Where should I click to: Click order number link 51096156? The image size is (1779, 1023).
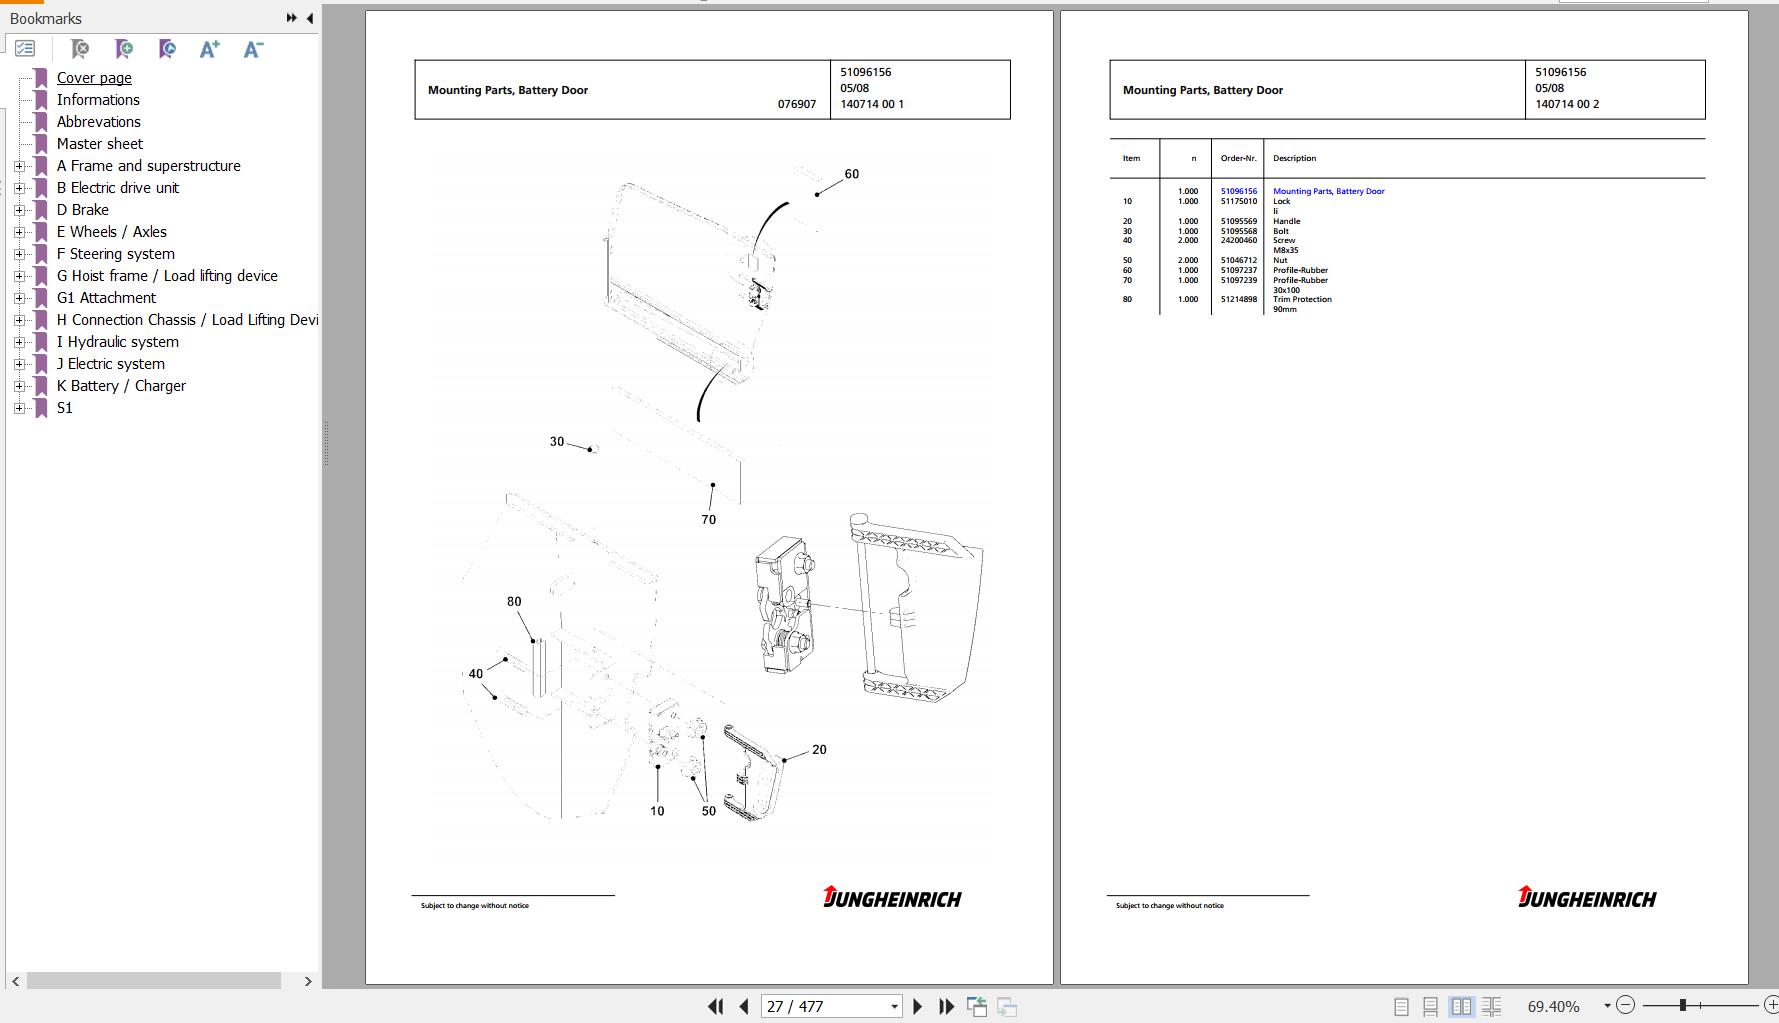point(1238,191)
